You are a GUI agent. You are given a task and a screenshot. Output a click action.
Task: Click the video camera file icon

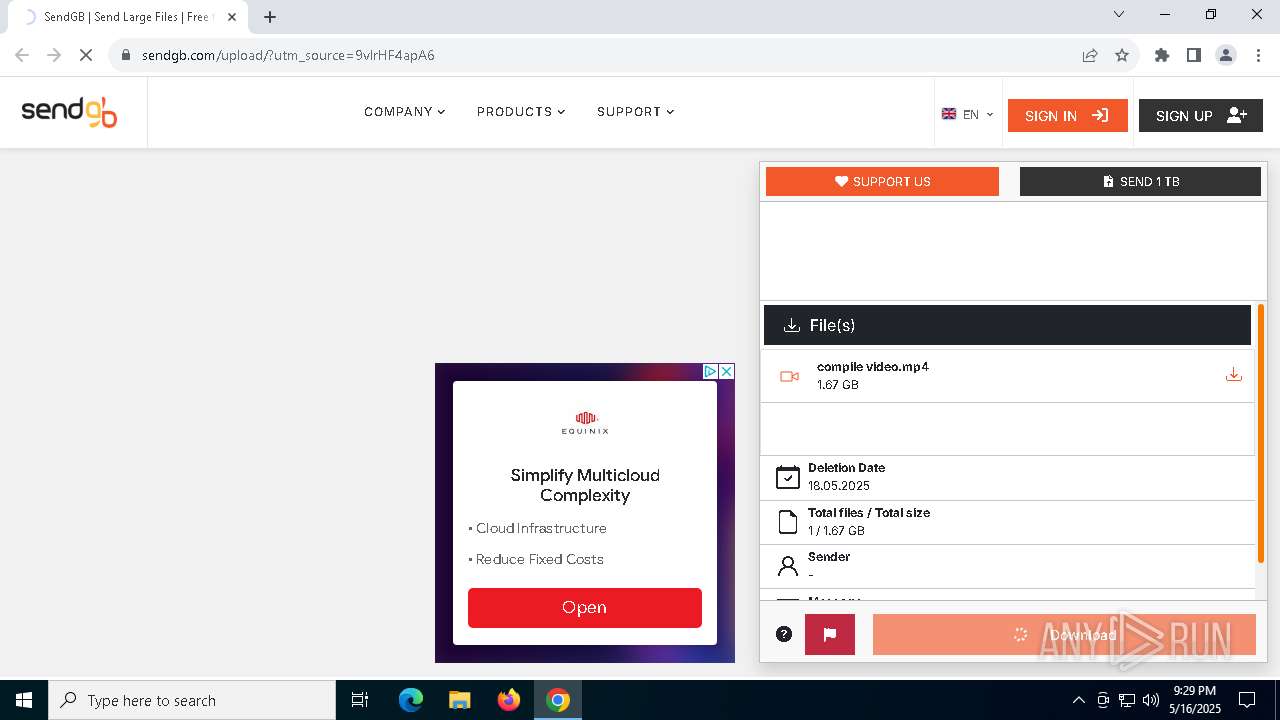789,376
